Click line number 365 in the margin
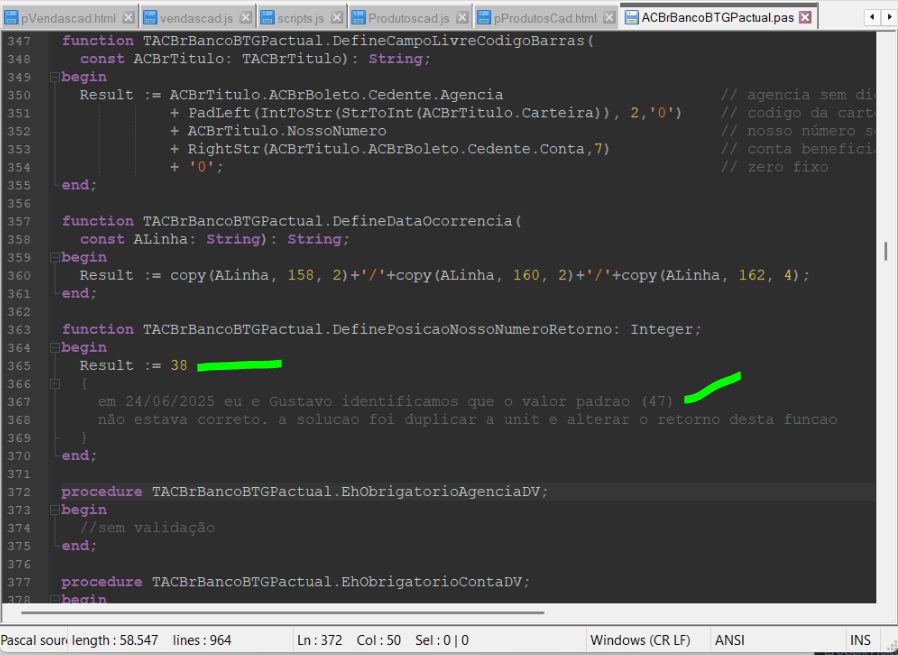The image size is (898, 655). pos(19,365)
